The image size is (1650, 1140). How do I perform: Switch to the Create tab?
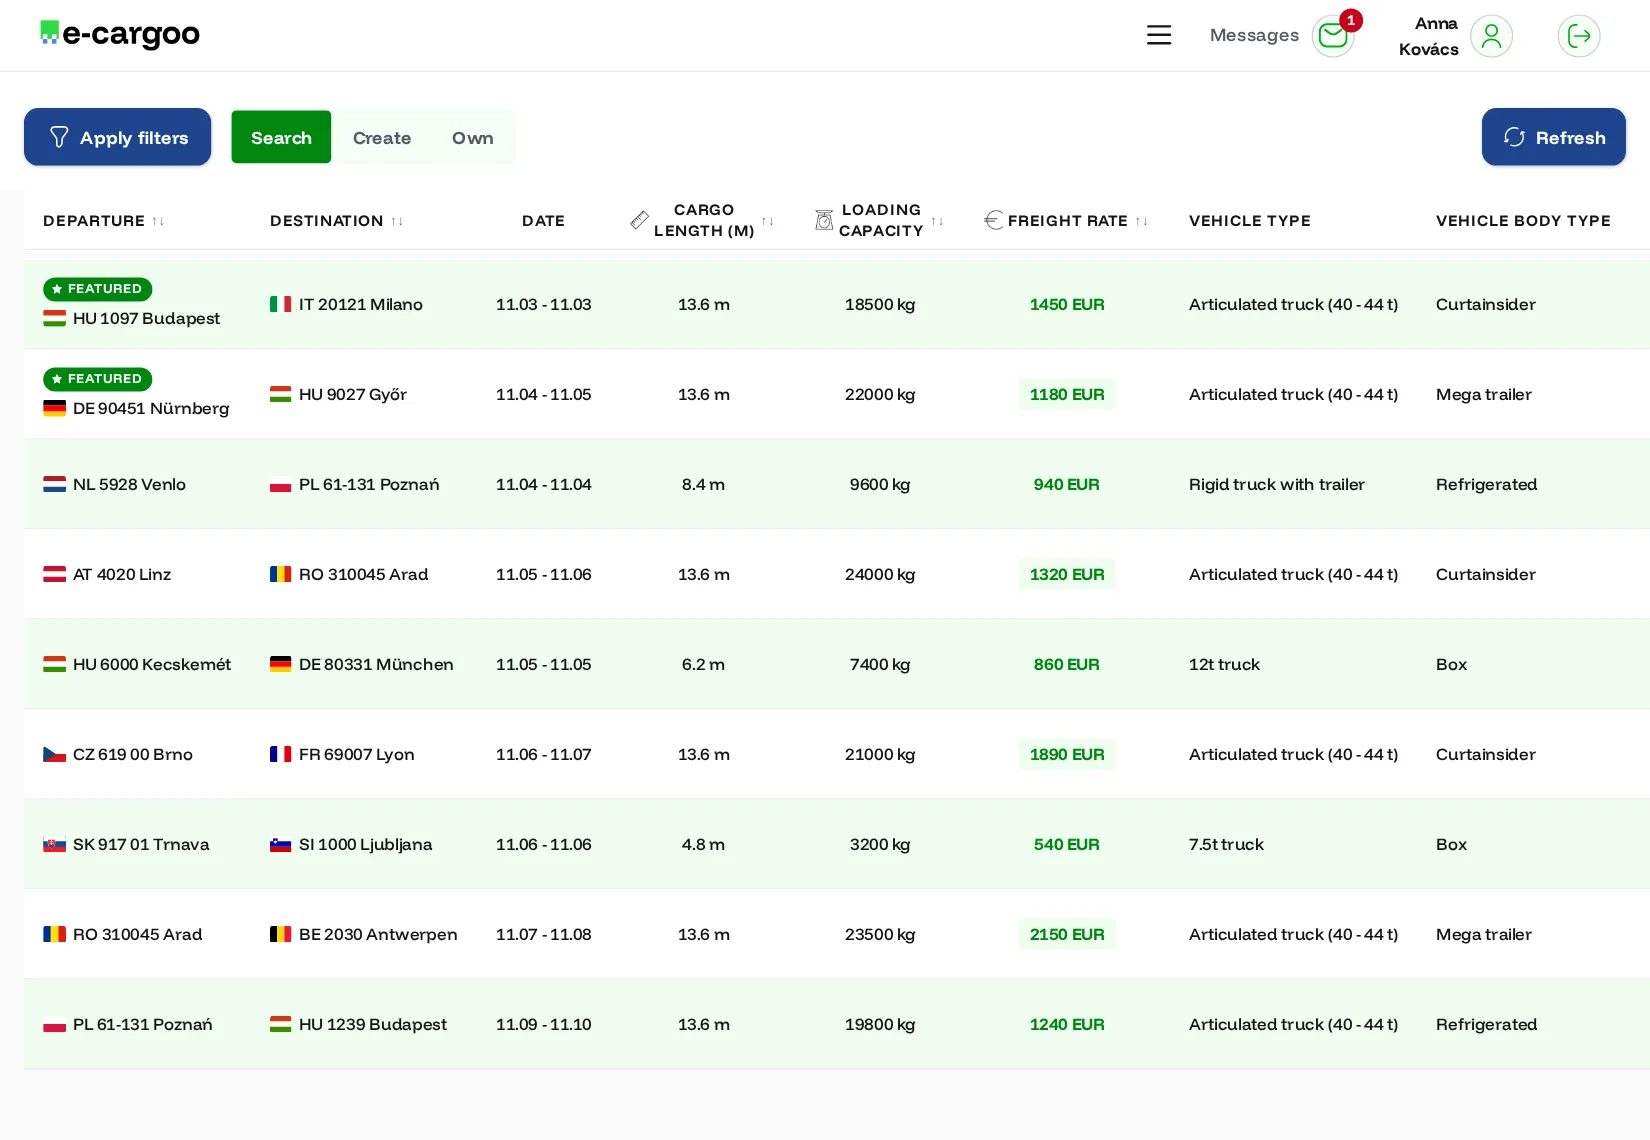(382, 138)
